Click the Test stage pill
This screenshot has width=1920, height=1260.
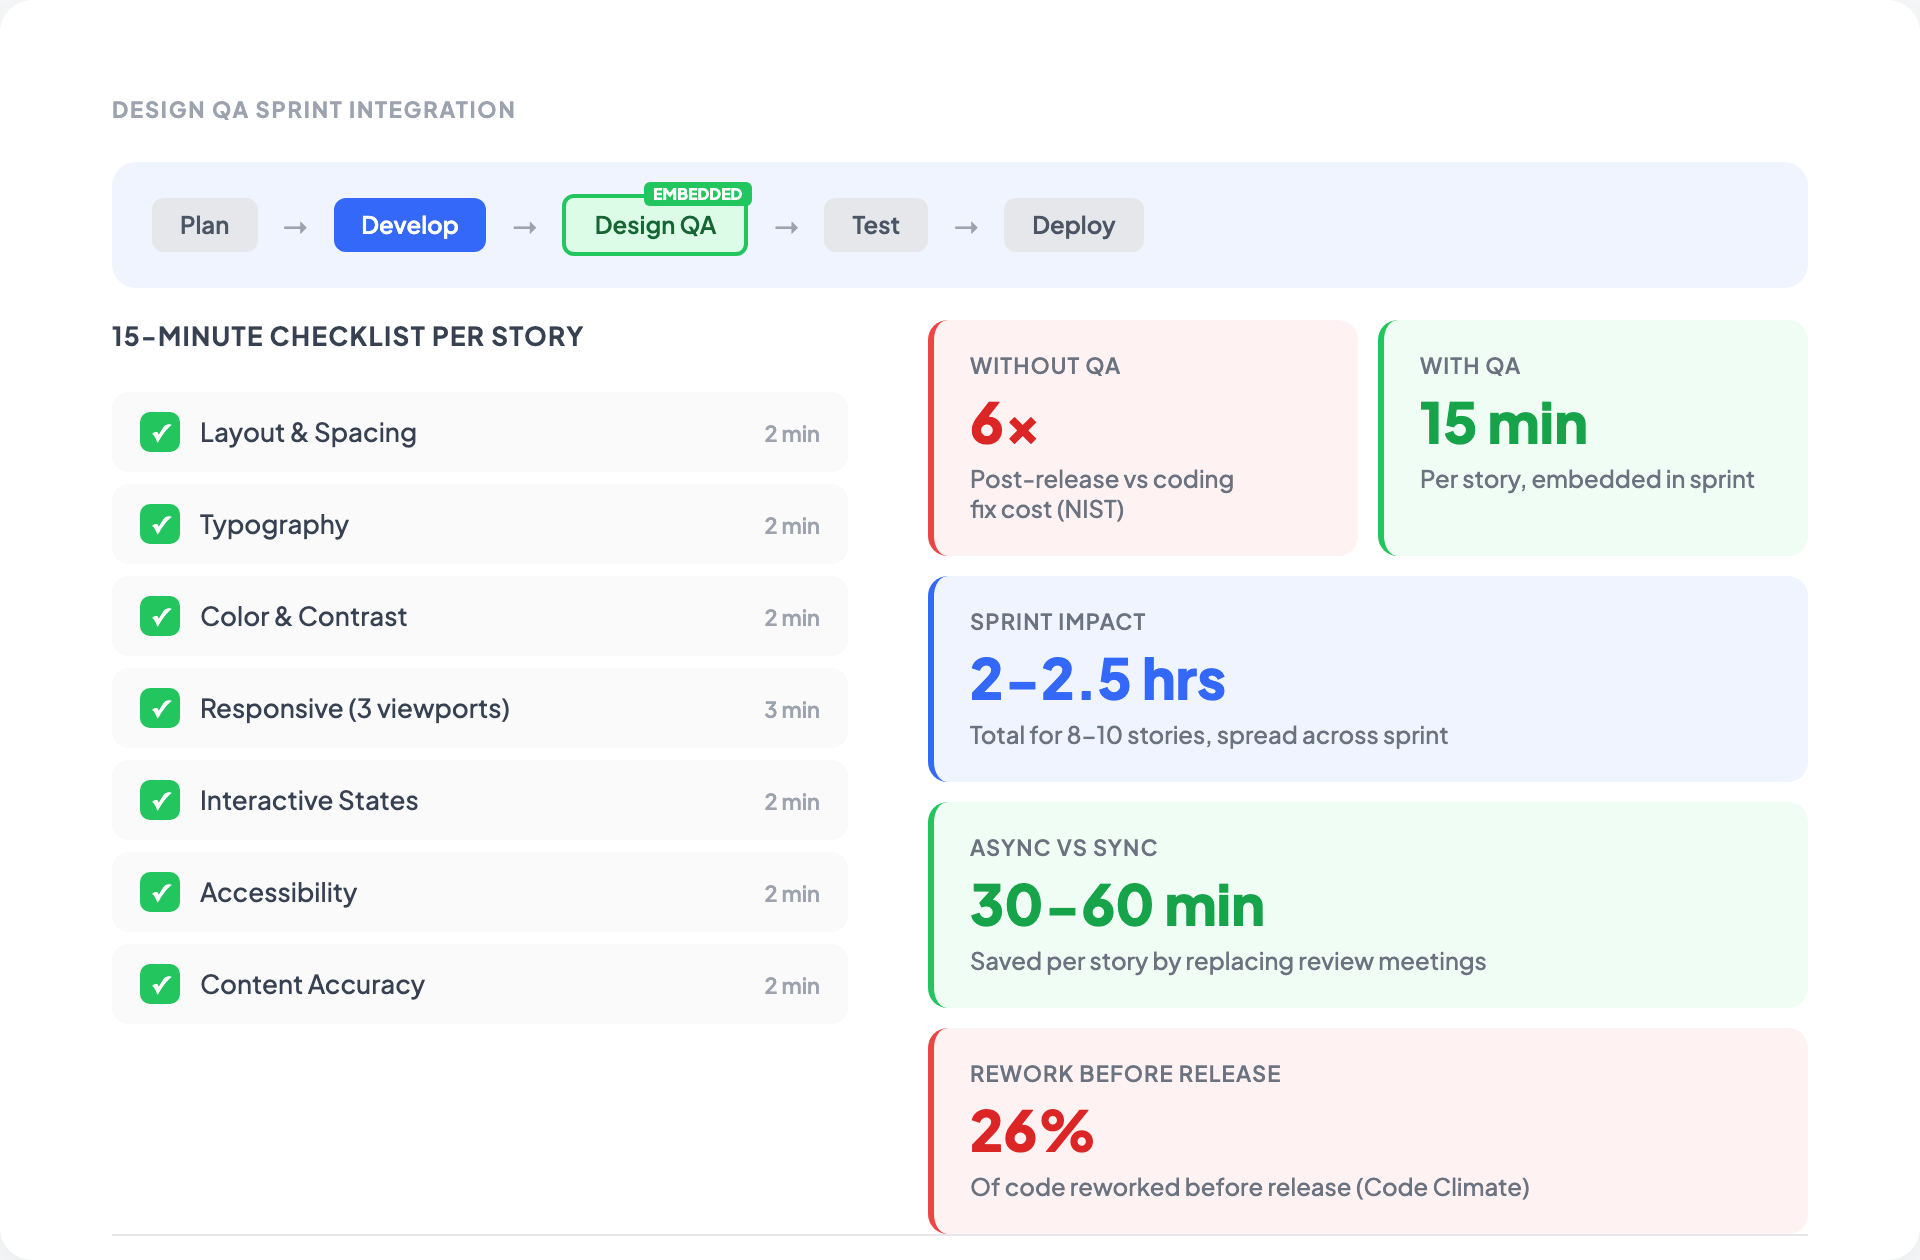click(x=876, y=225)
